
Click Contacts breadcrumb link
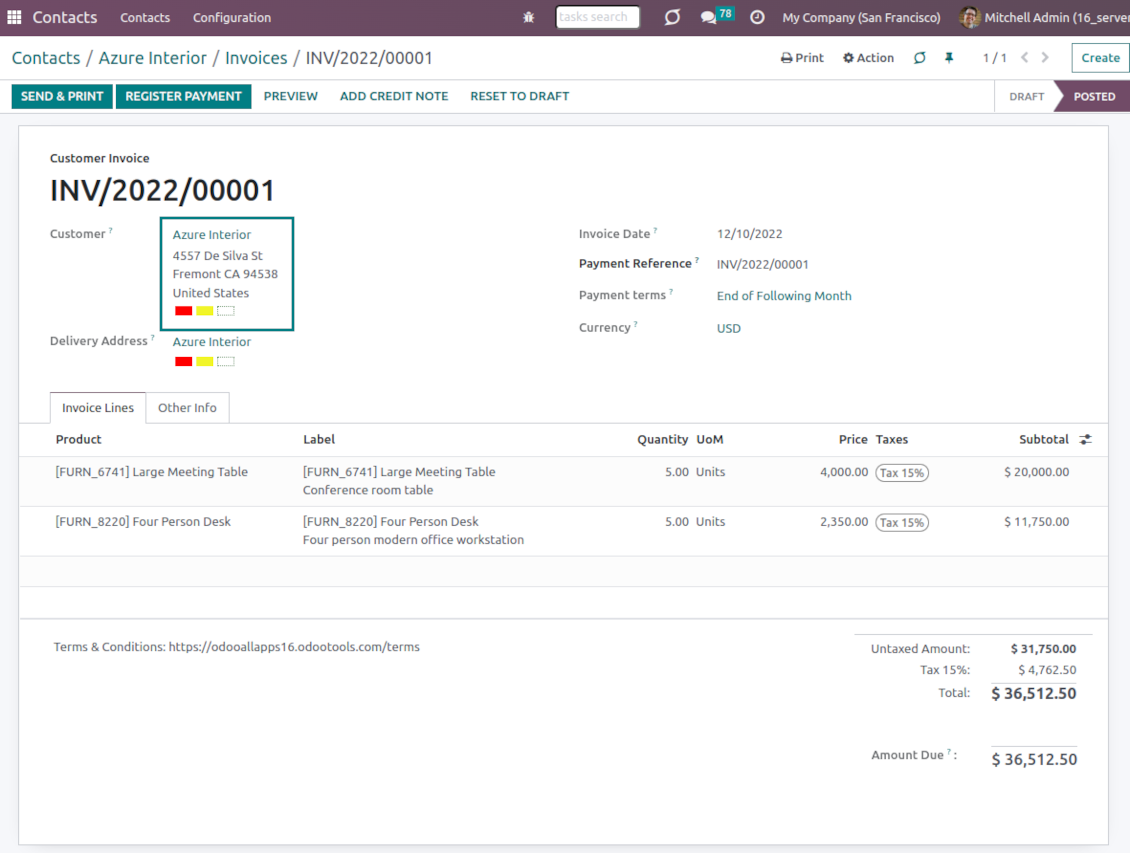click(46, 58)
